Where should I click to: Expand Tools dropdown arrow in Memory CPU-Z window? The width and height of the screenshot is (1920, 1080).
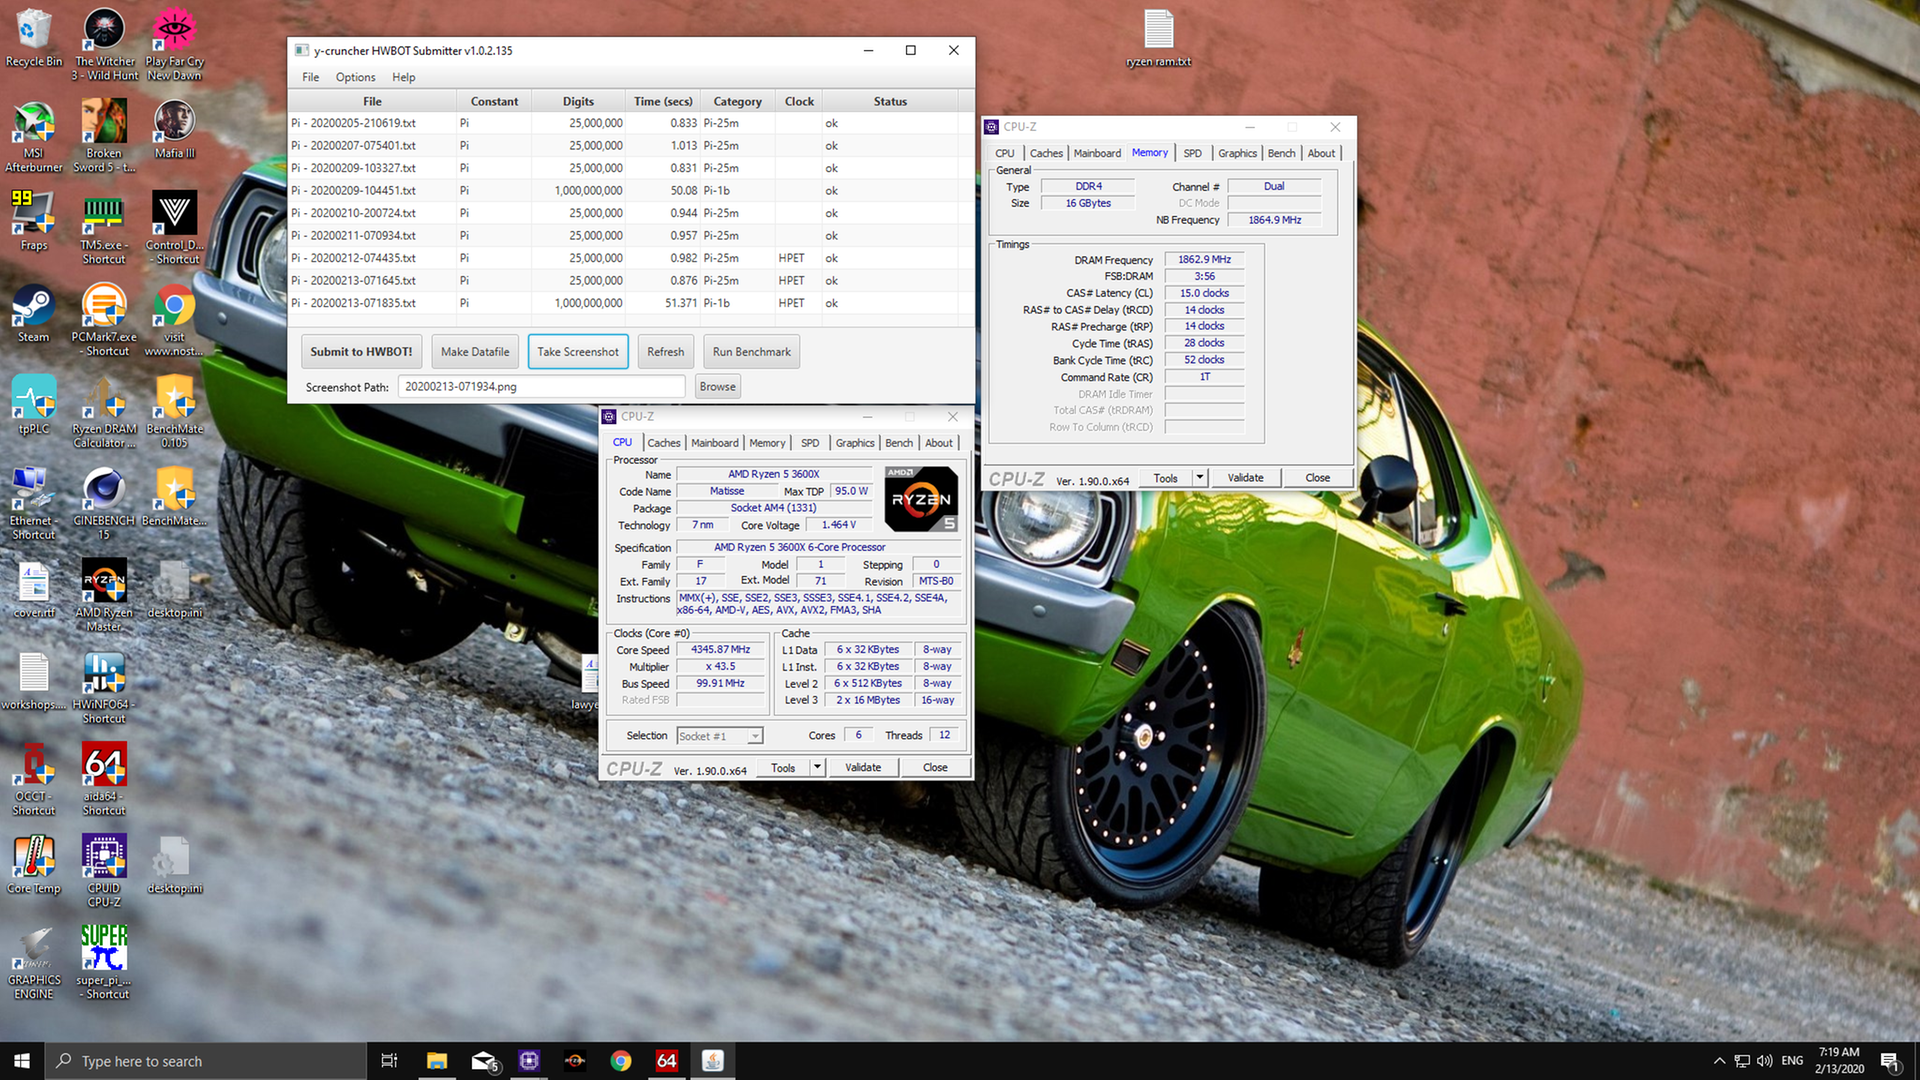1200,478
